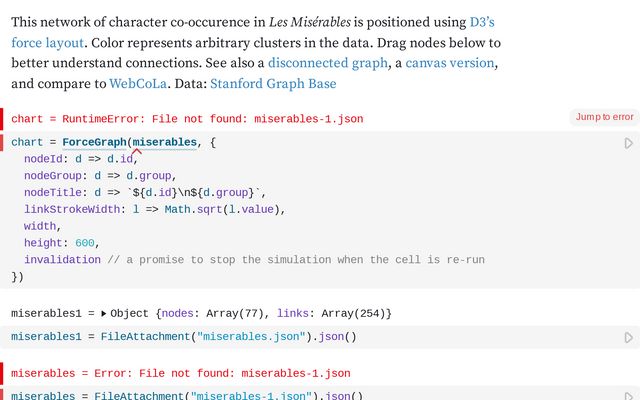
Task: Click the chart RuntimeError message
Action: tap(187, 119)
